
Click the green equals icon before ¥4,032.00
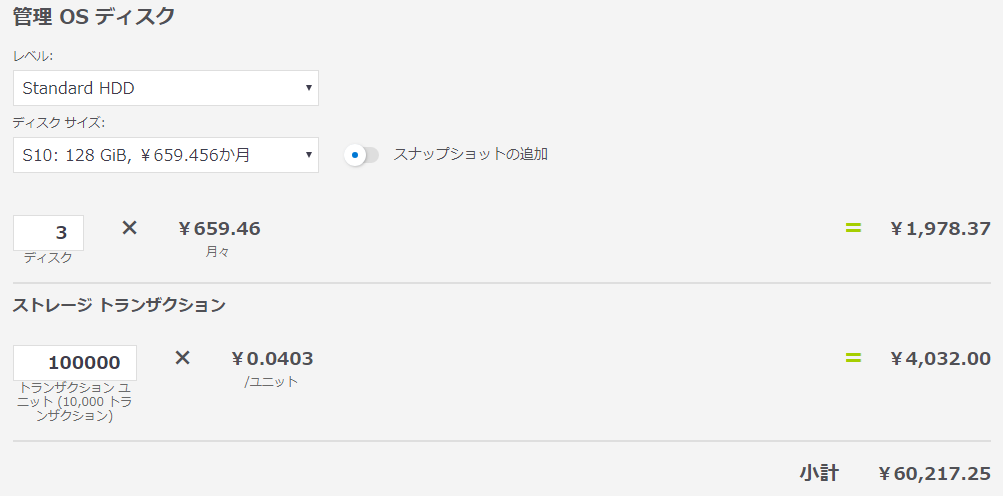click(853, 357)
